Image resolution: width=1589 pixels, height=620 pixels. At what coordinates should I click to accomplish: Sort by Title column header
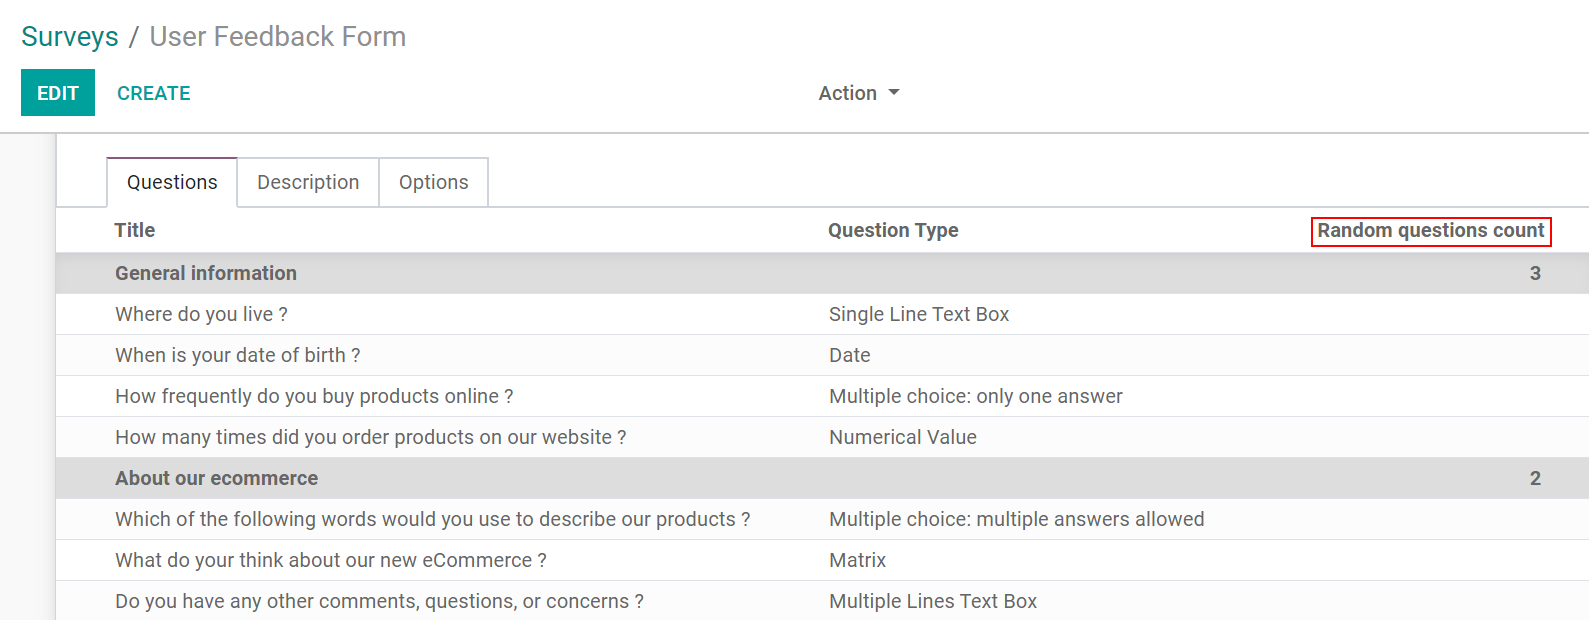coord(135,230)
